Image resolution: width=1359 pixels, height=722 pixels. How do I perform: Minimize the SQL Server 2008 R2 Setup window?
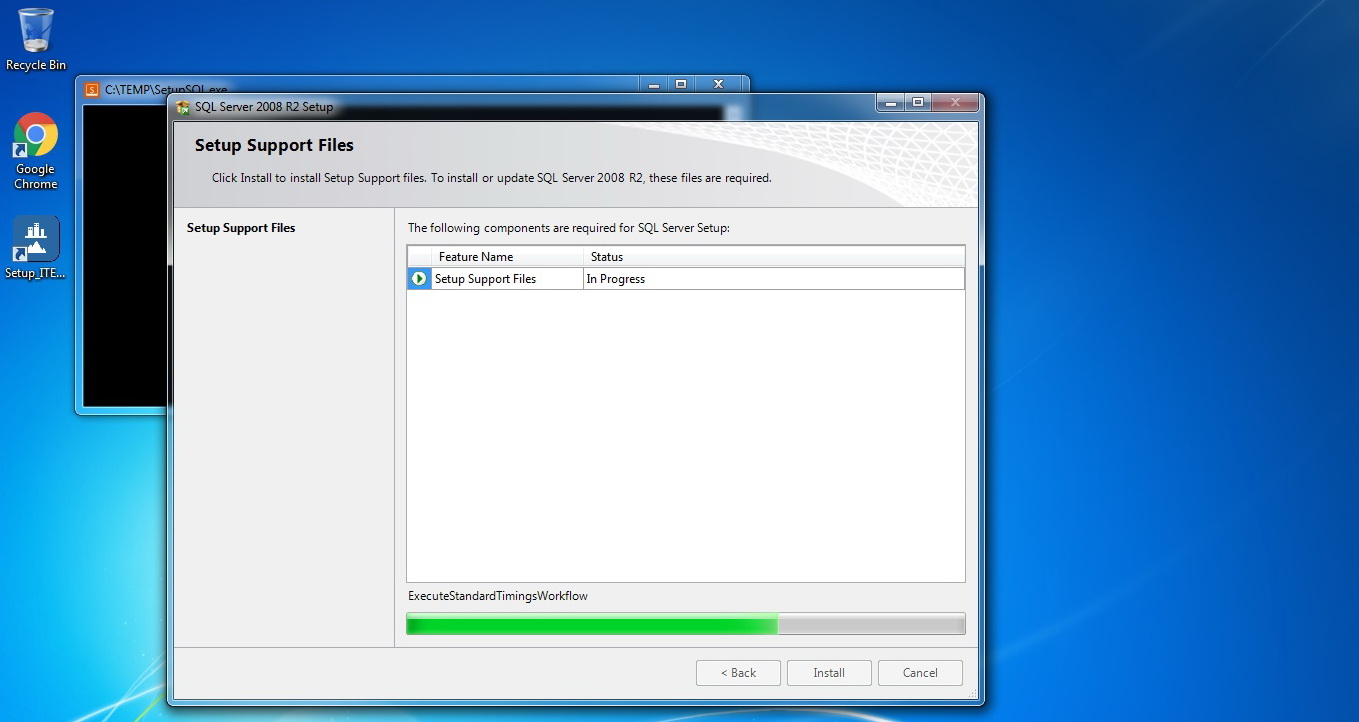pyautogui.click(x=891, y=102)
